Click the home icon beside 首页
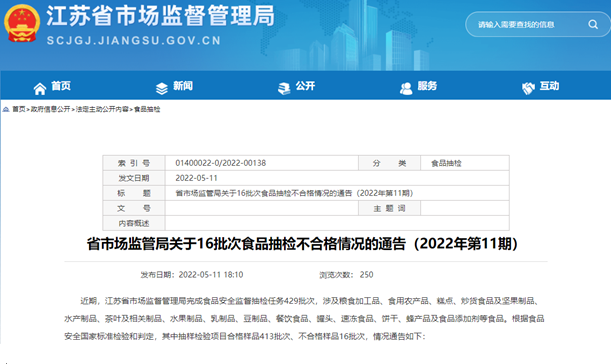 (39, 88)
